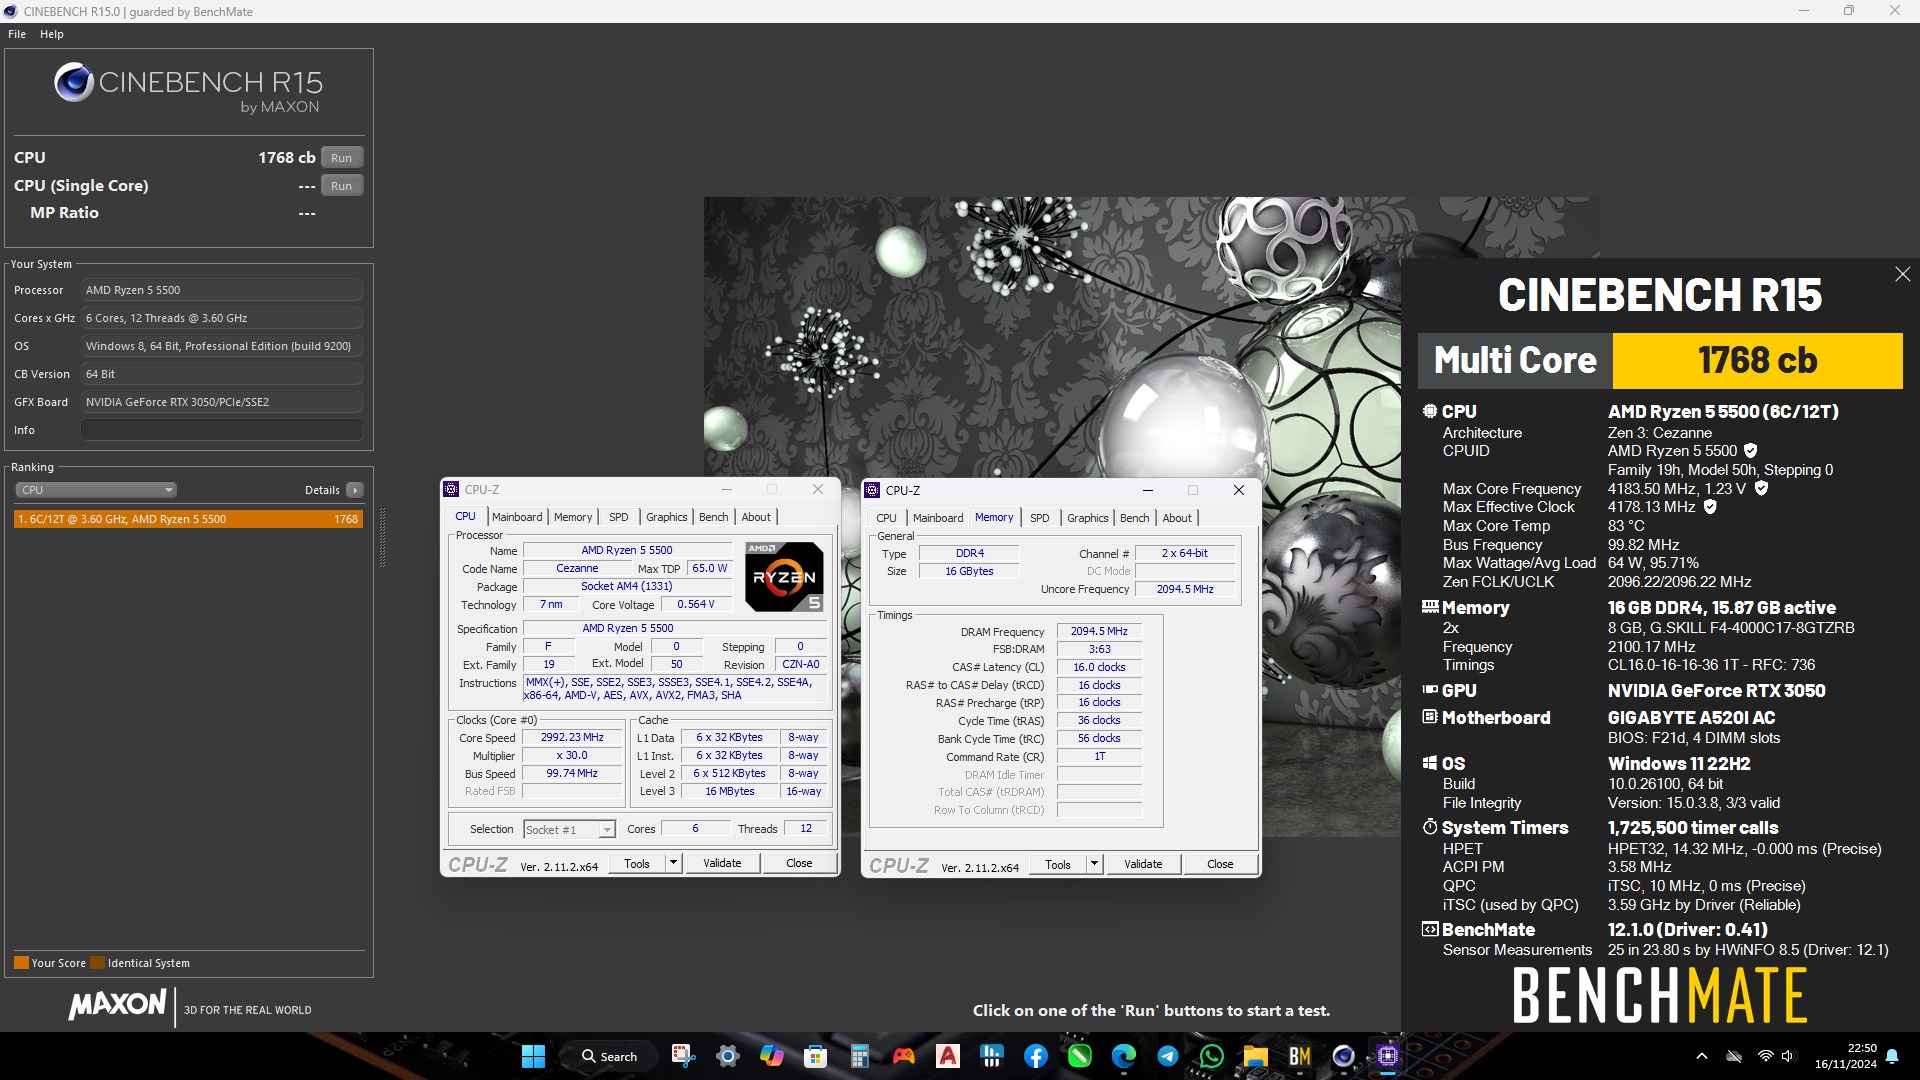Show hidden tray icons chevron

(x=1702, y=1056)
